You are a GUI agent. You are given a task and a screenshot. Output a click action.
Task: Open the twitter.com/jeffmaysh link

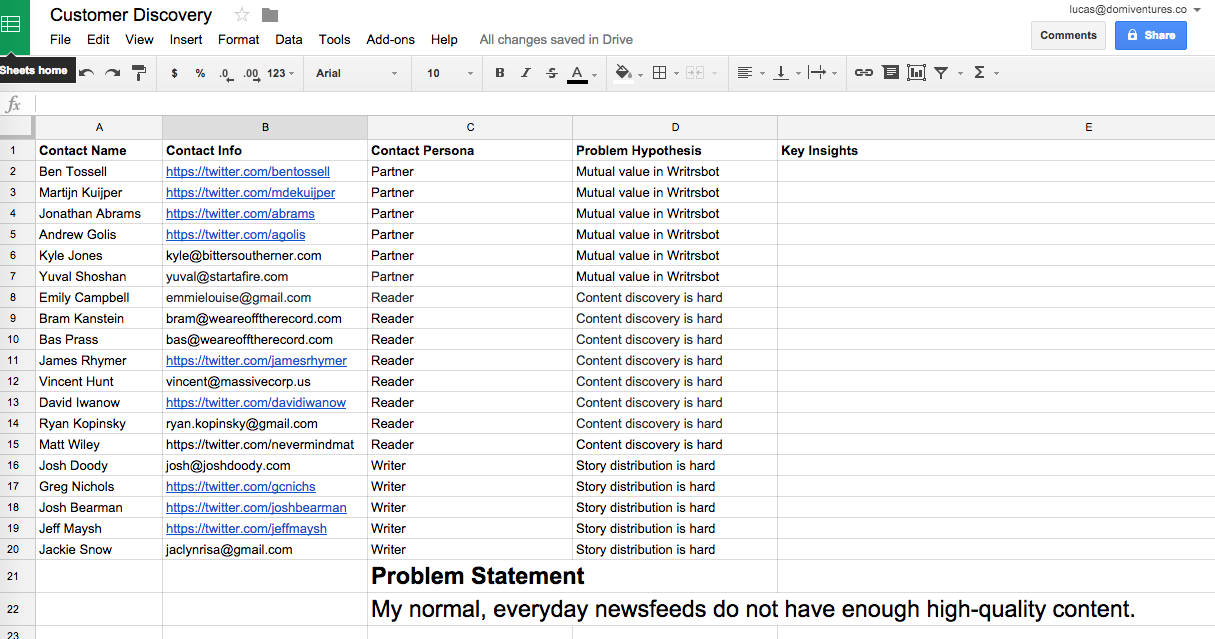pos(246,529)
